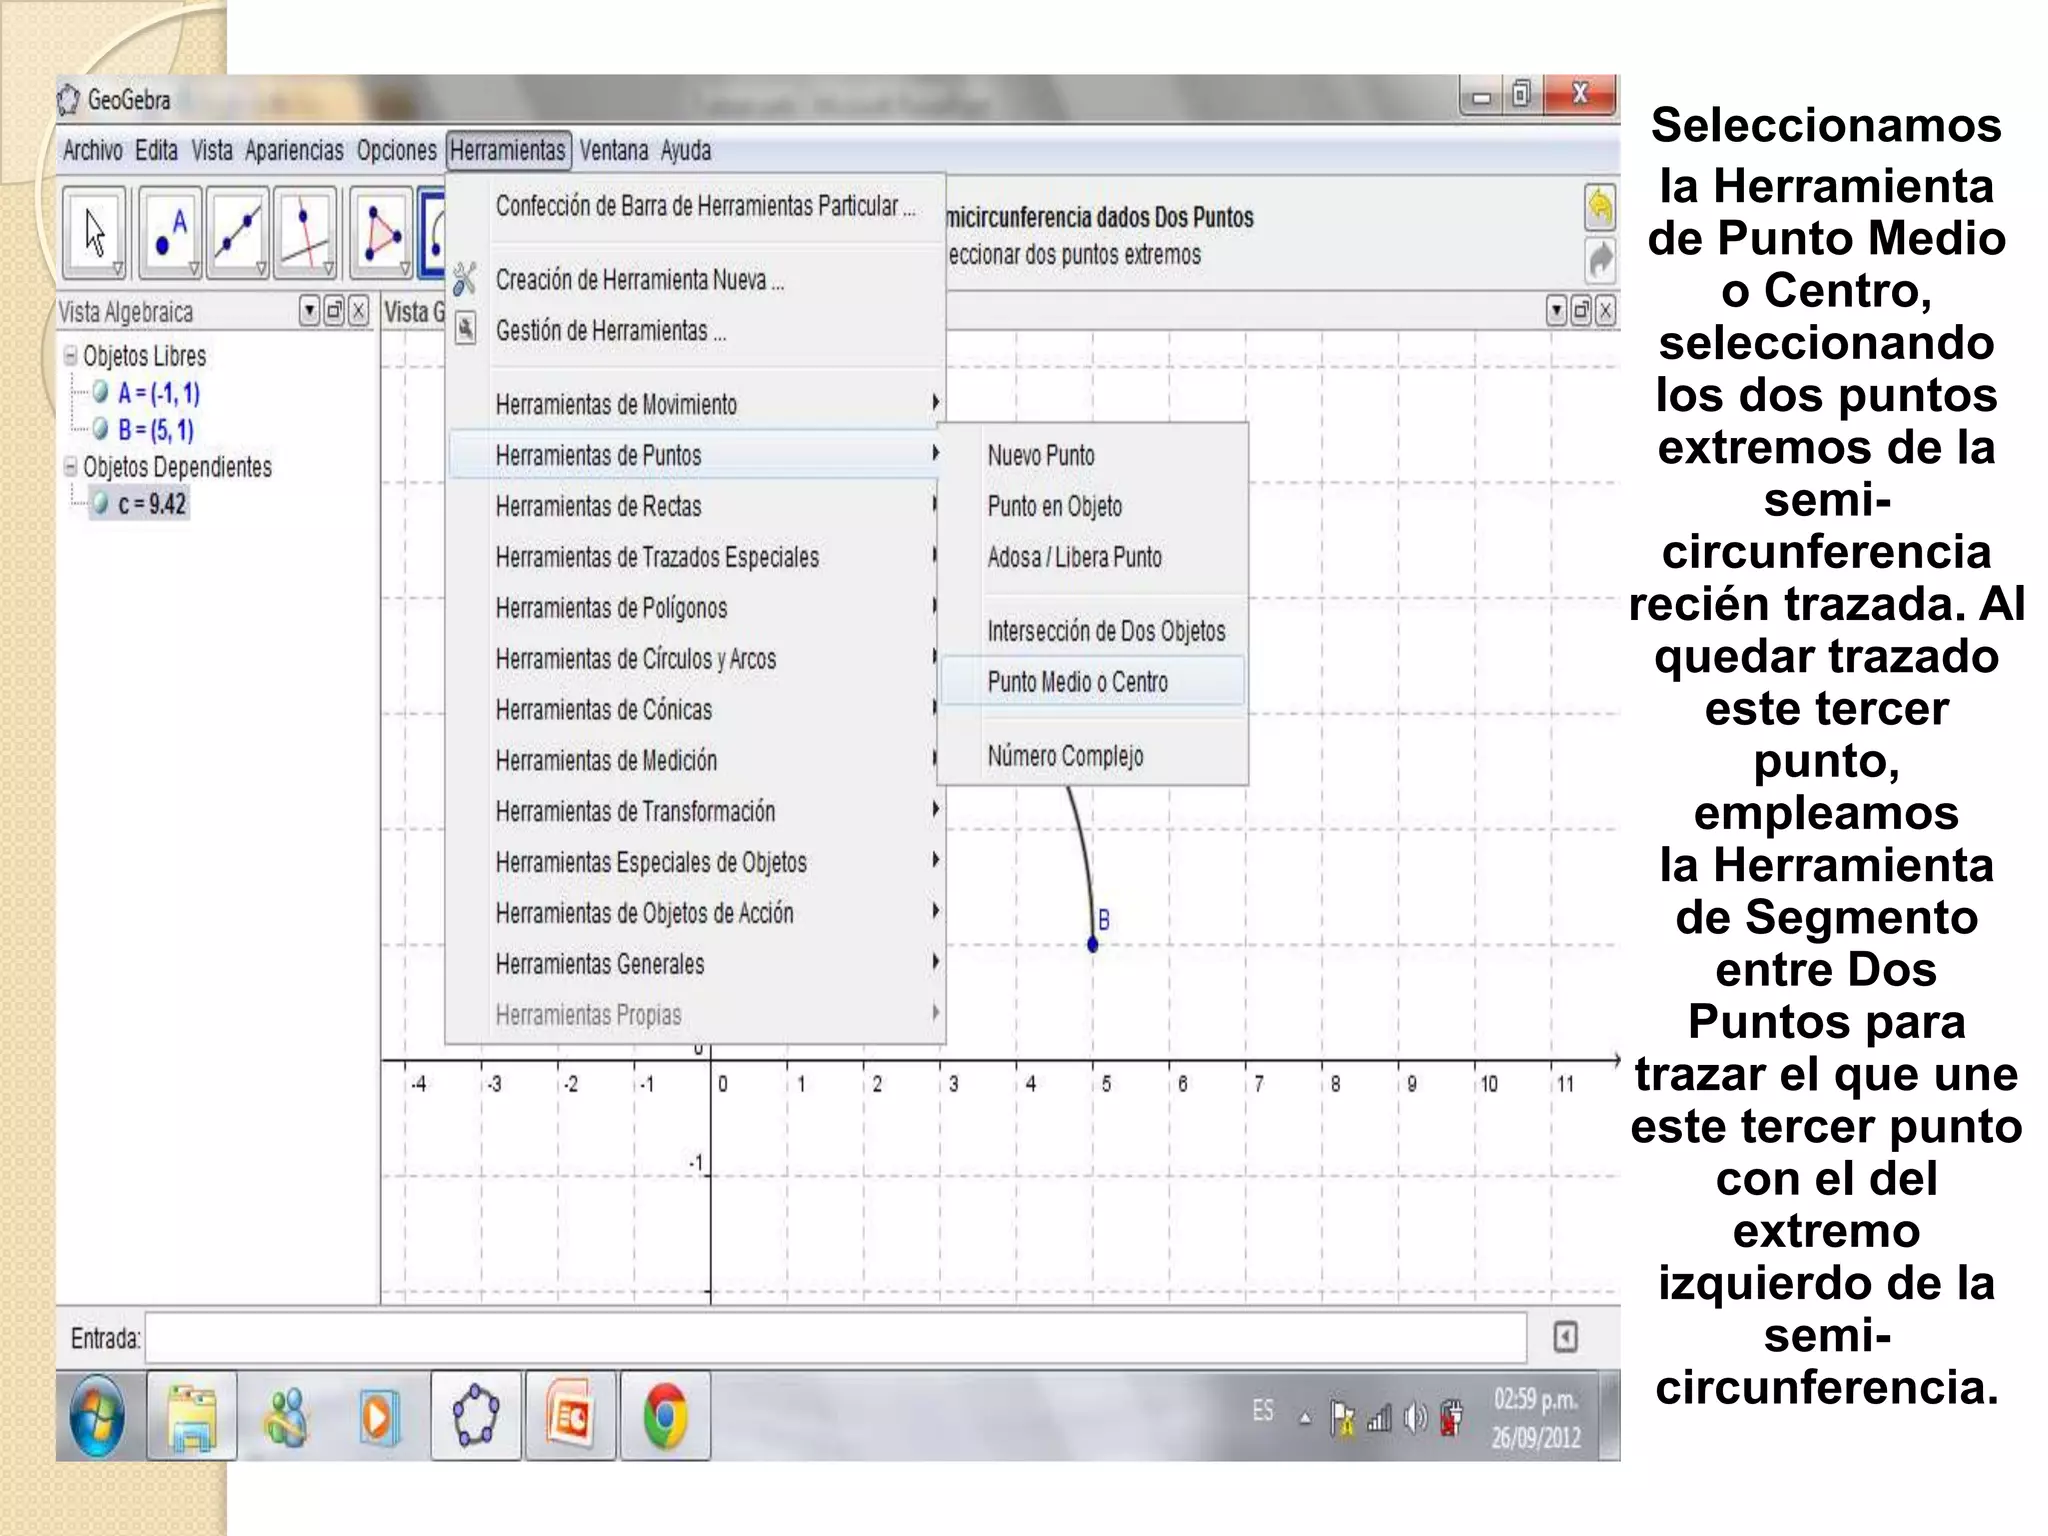The image size is (2048, 1536).
Task: Click in the Entrada input field
Action: (835, 1338)
